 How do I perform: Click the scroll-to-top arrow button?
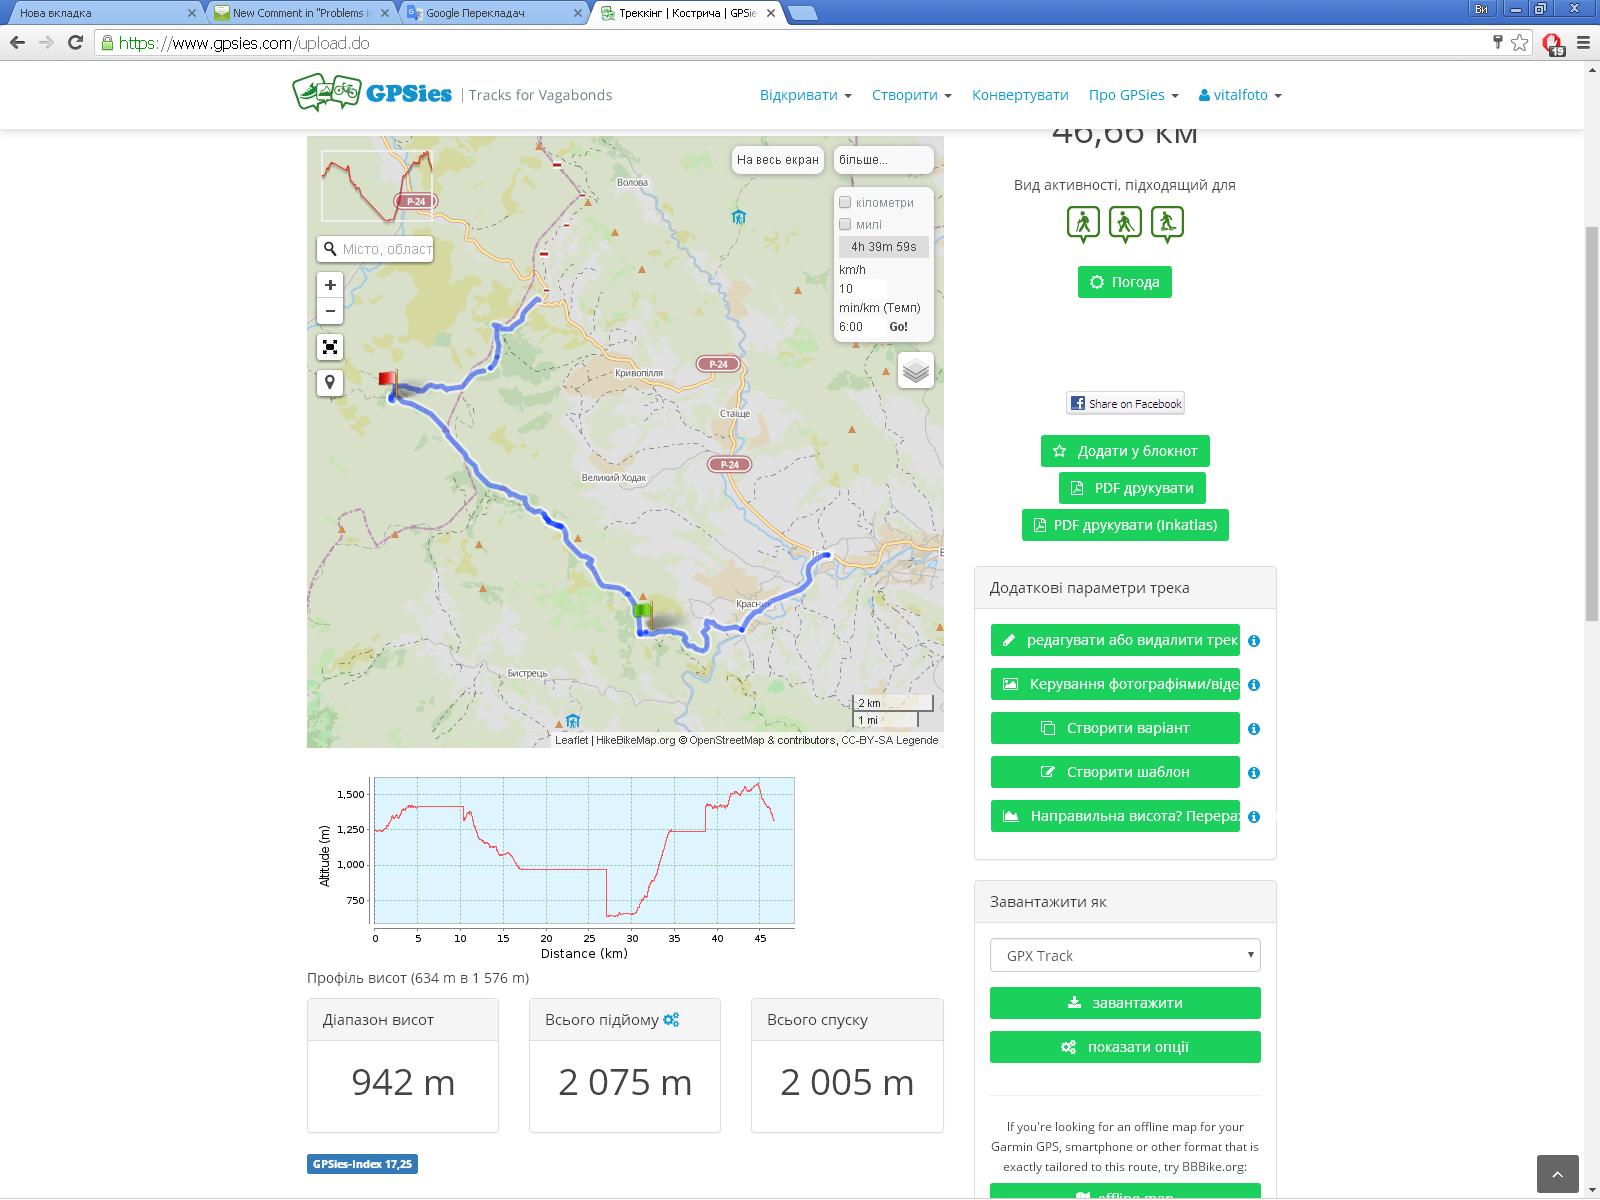[x=1557, y=1174]
